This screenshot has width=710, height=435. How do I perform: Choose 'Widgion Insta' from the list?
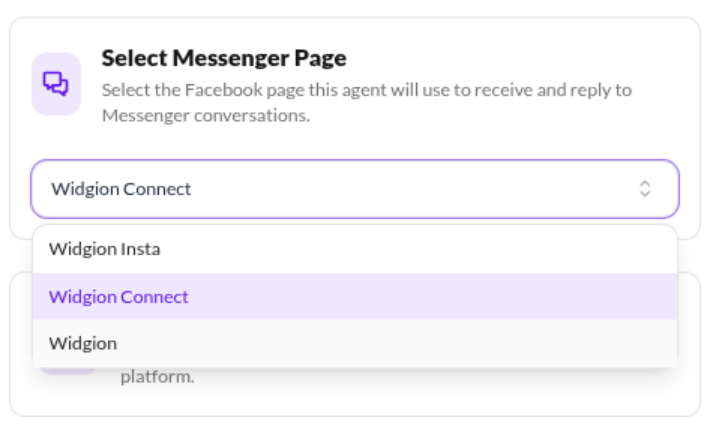coord(105,249)
